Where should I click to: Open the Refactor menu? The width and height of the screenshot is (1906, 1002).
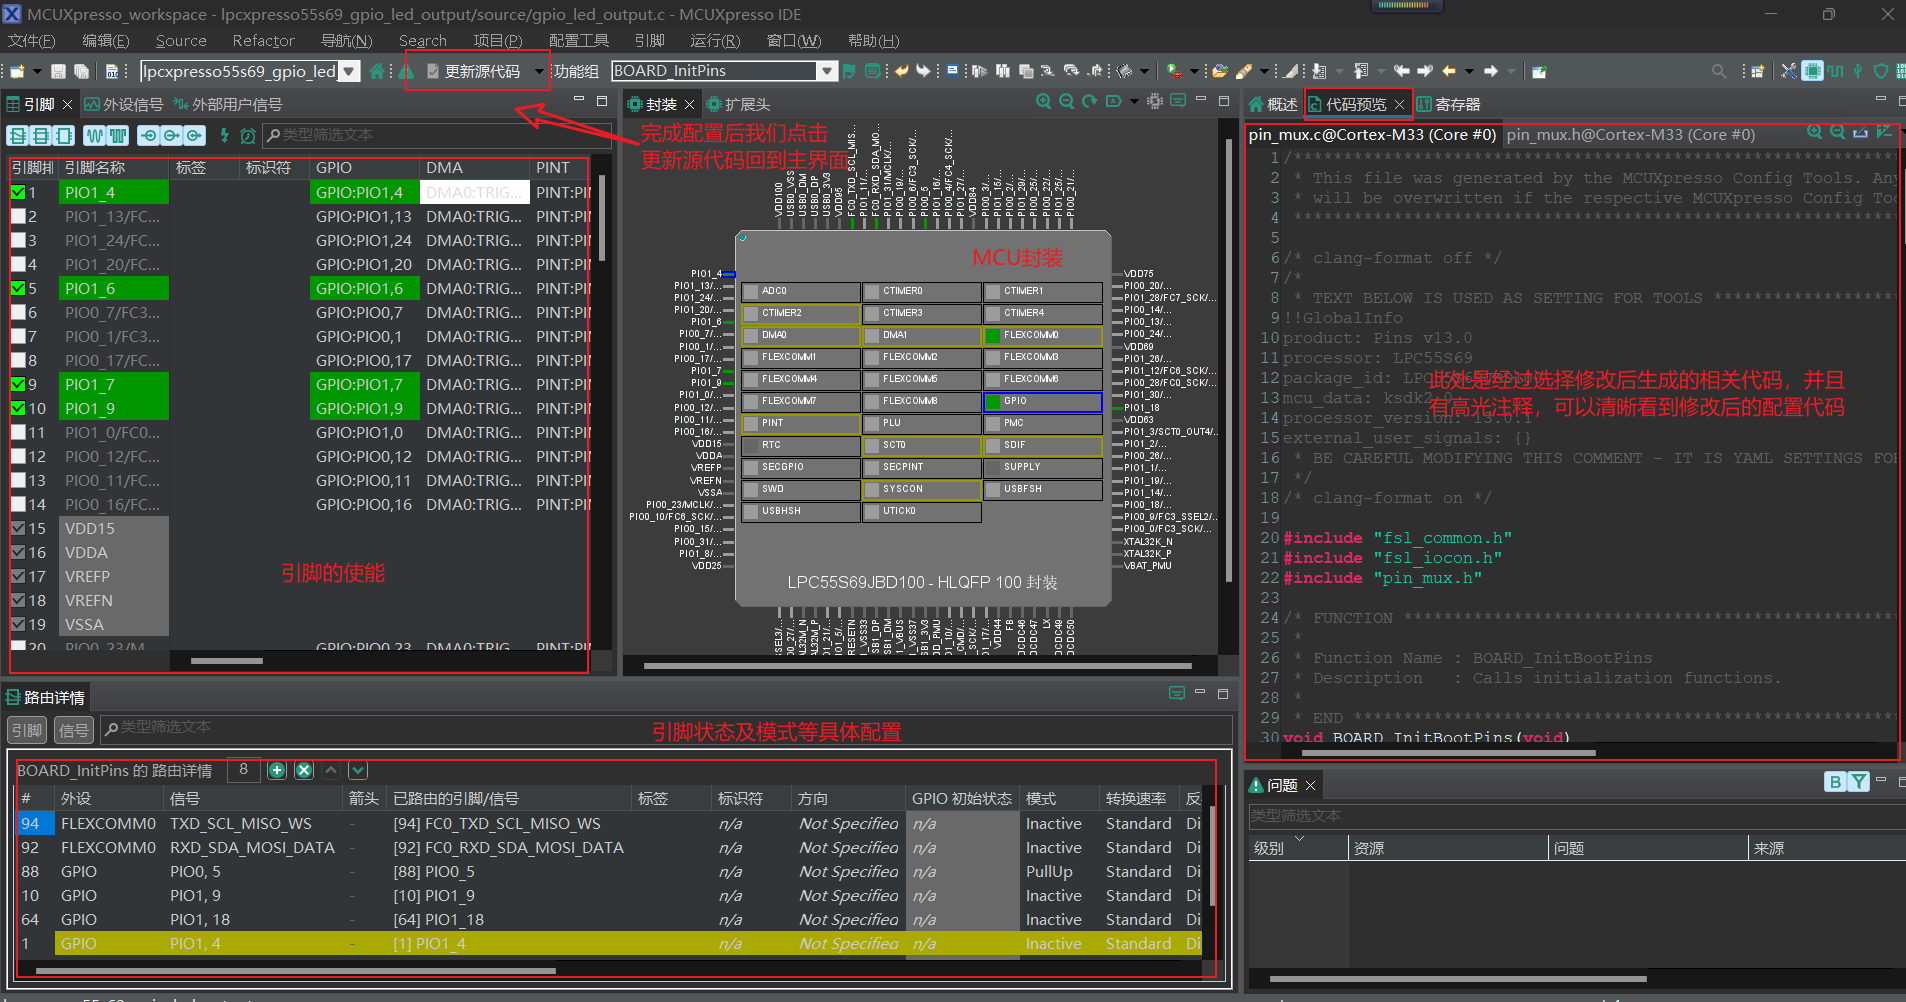[x=264, y=41]
